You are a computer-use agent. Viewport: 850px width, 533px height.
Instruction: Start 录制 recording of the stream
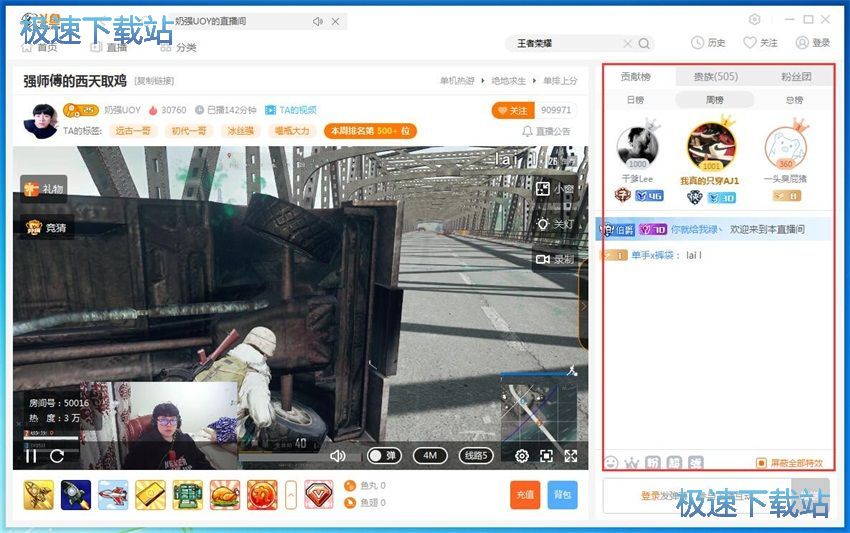pos(555,259)
